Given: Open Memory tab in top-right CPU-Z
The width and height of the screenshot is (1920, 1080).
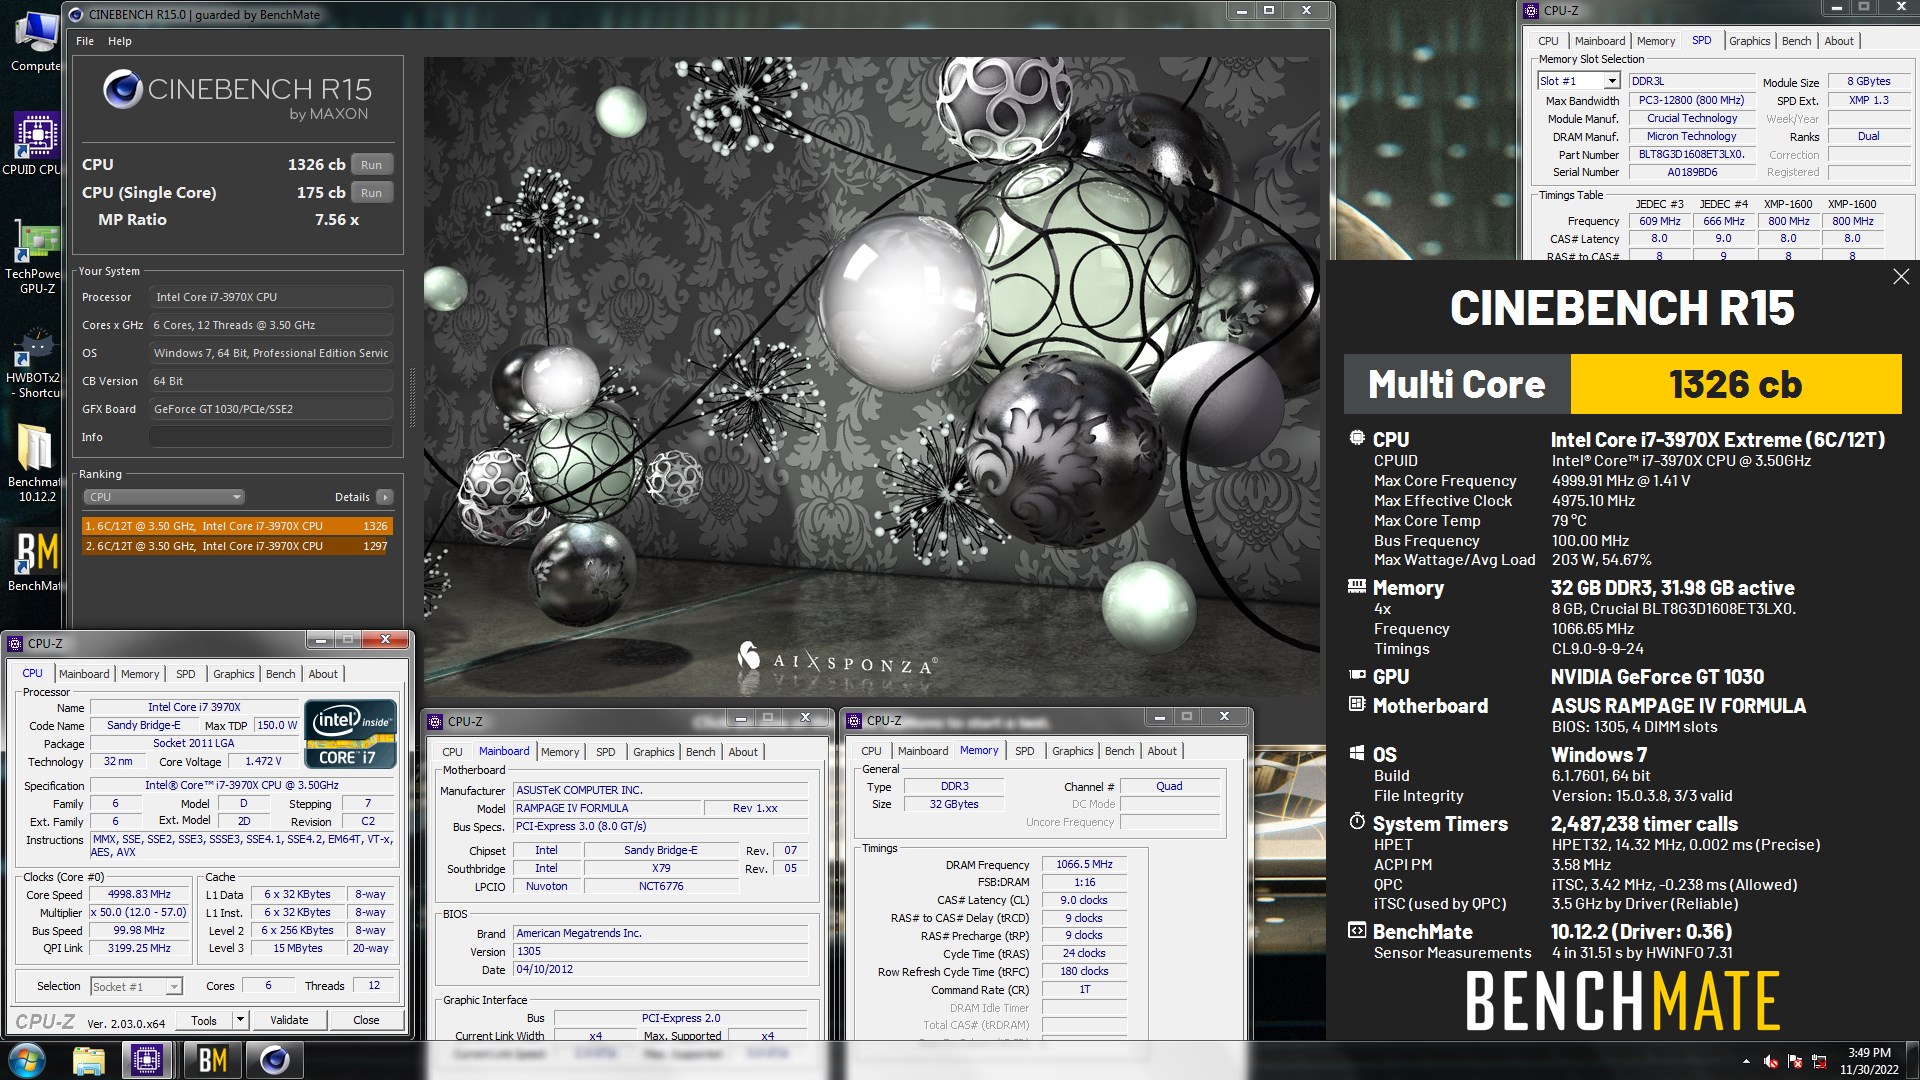Looking at the screenshot, I should [1655, 41].
